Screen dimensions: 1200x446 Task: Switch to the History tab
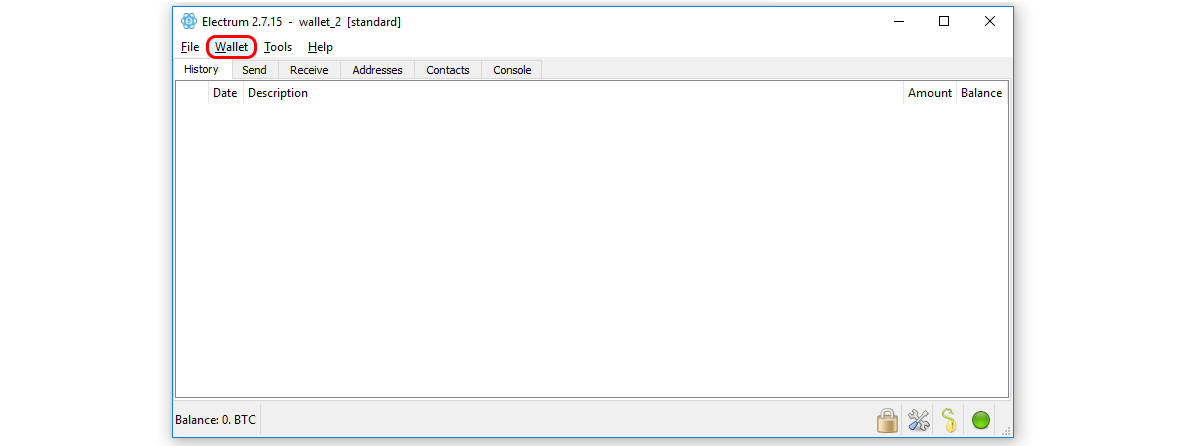(x=202, y=69)
